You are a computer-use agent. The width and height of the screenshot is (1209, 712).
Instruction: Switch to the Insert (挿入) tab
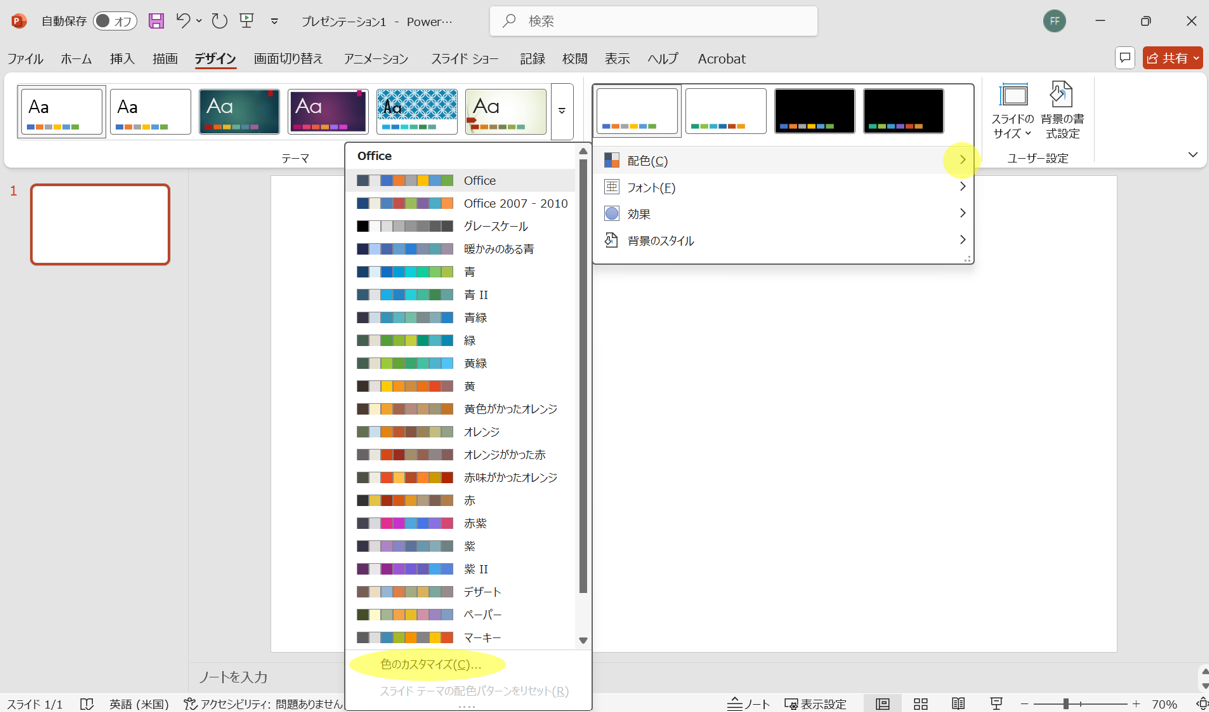coord(122,59)
